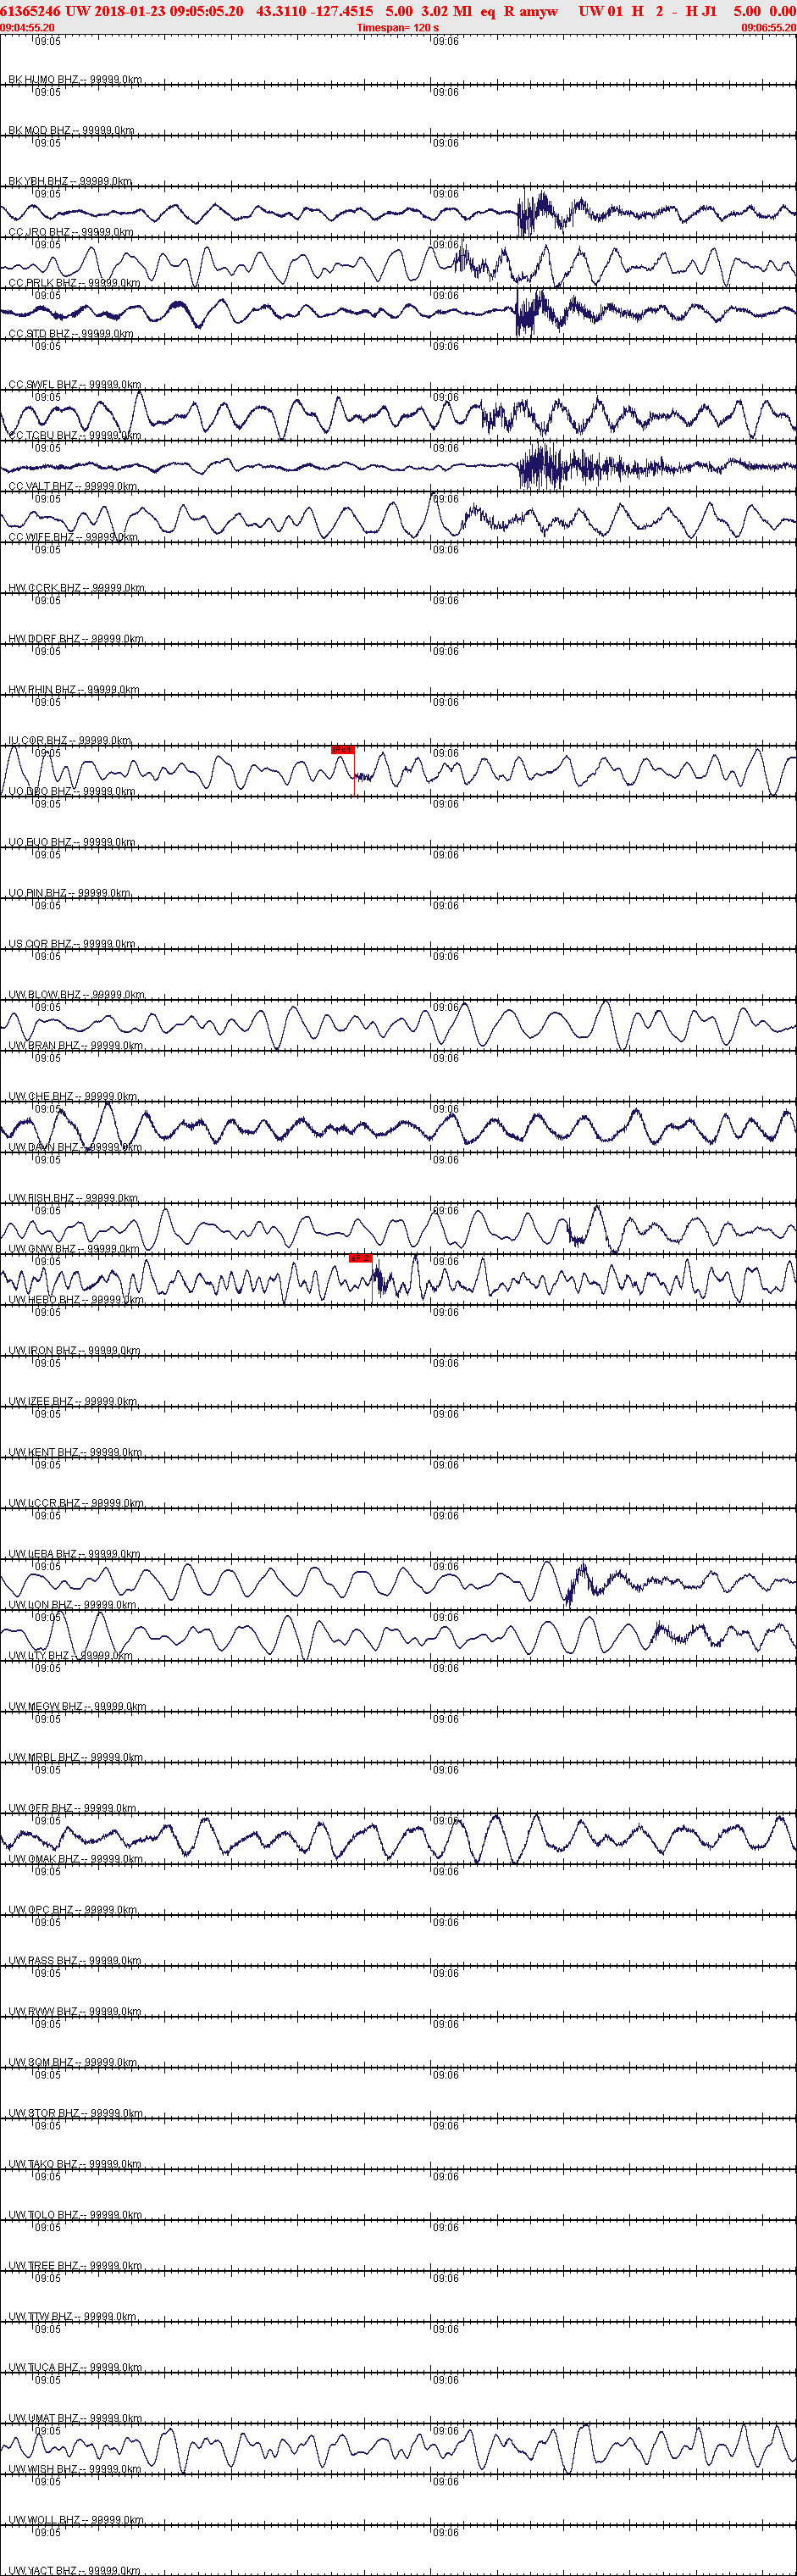Click the iPc1 pick flag marker
Image resolution: width=797 pixels, height=2576 pixels.
[x=342, y=749]
